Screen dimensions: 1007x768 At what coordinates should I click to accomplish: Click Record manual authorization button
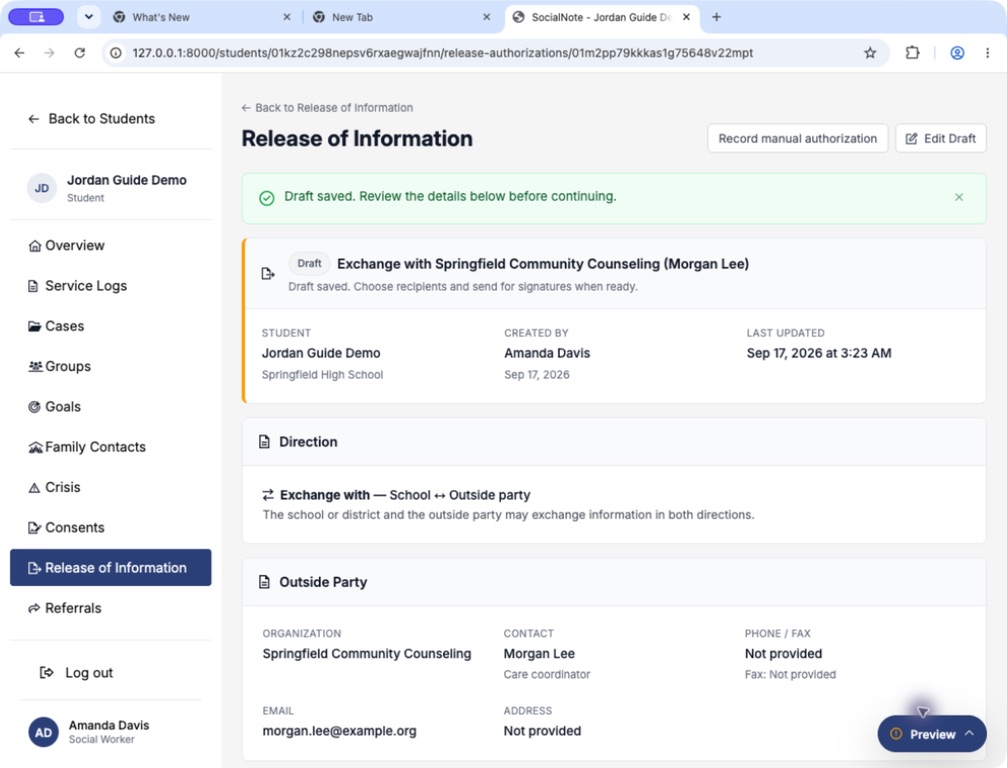[797, 138]
